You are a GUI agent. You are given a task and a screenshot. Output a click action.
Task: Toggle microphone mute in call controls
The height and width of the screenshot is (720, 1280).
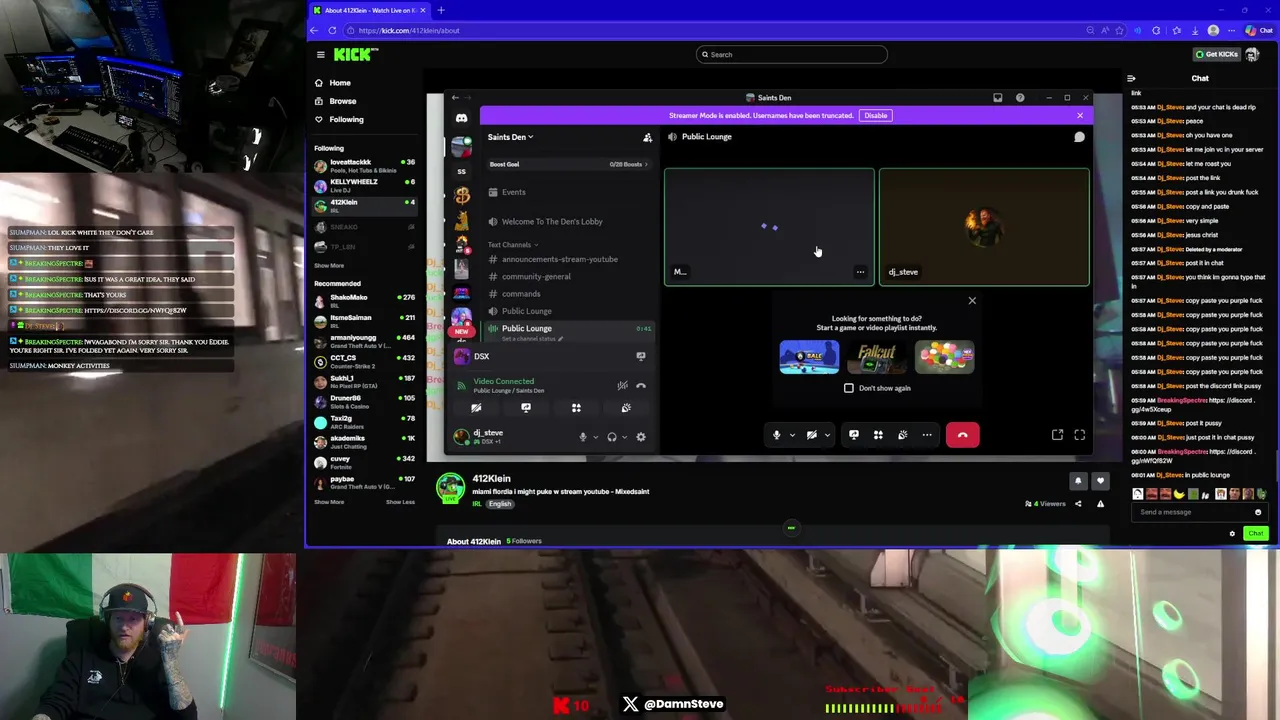coord(776,435)
